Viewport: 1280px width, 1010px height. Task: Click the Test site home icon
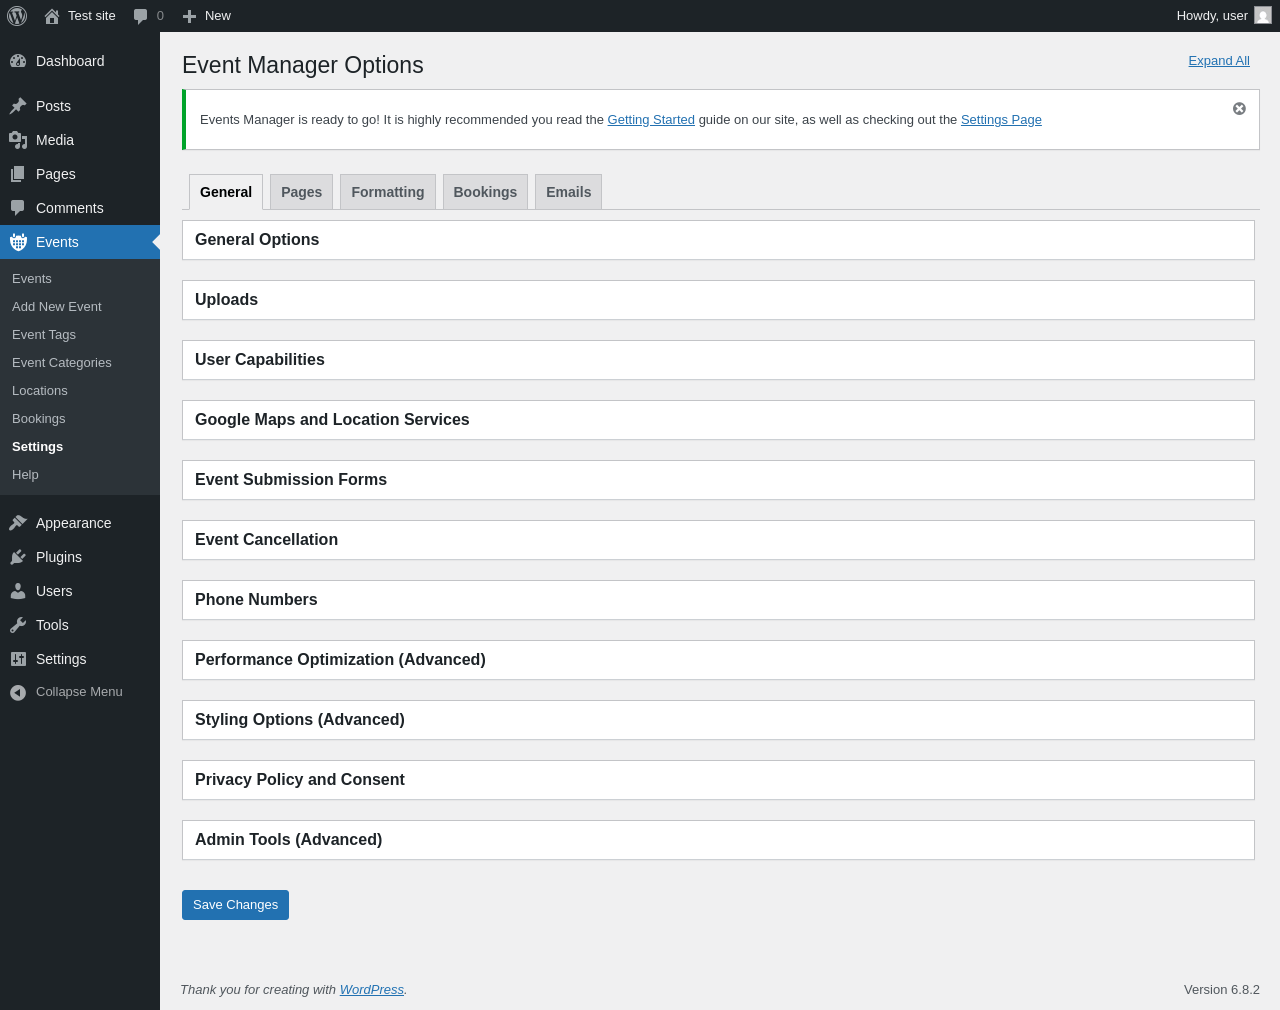click(x=52, y=16)
